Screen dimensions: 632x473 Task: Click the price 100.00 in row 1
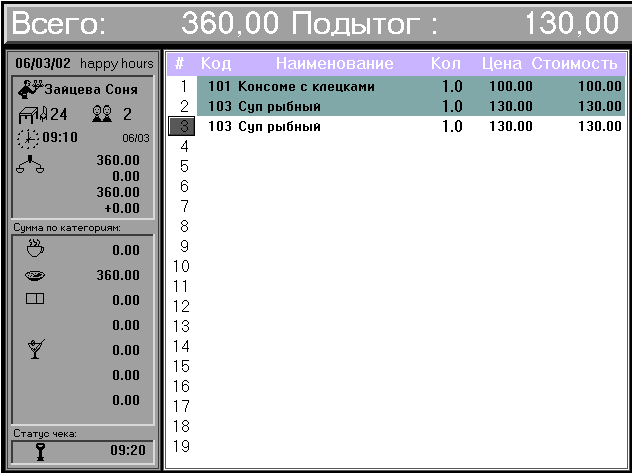coord(511,86)
